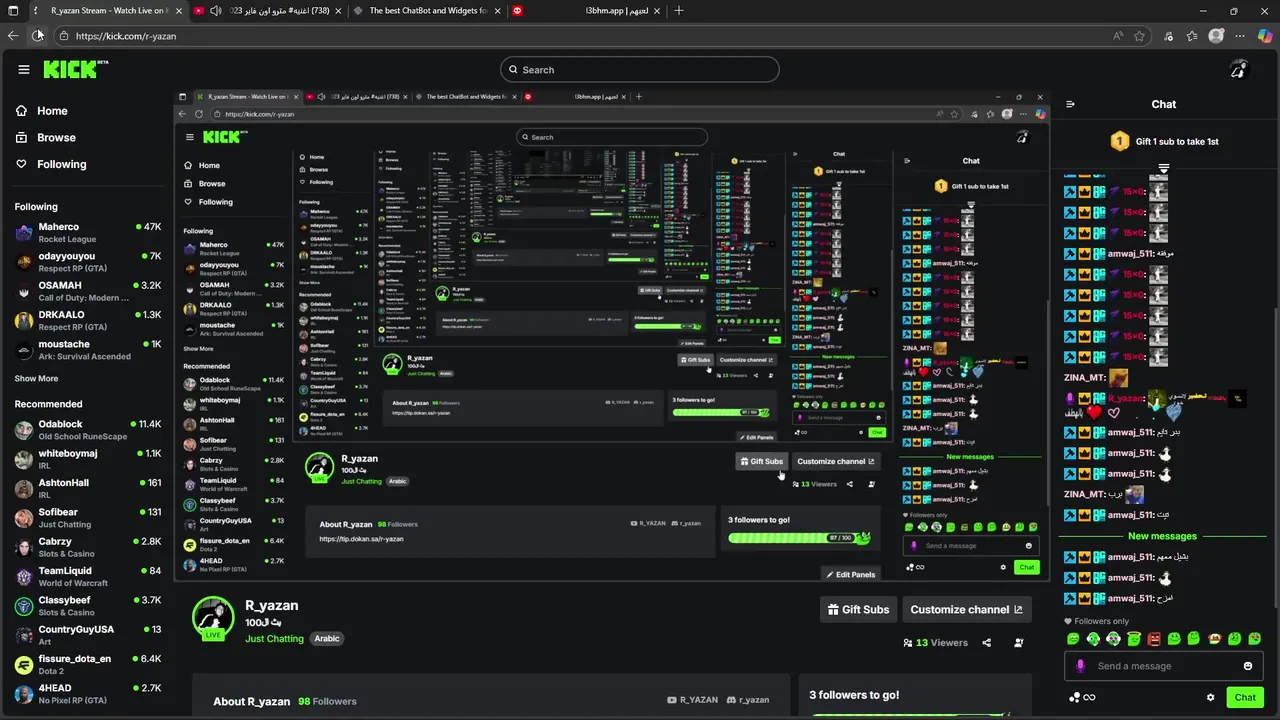The image size is (1280, 720).
Task: Open the hamburger menu beside Kick logo
Action: tap(24, 69)
